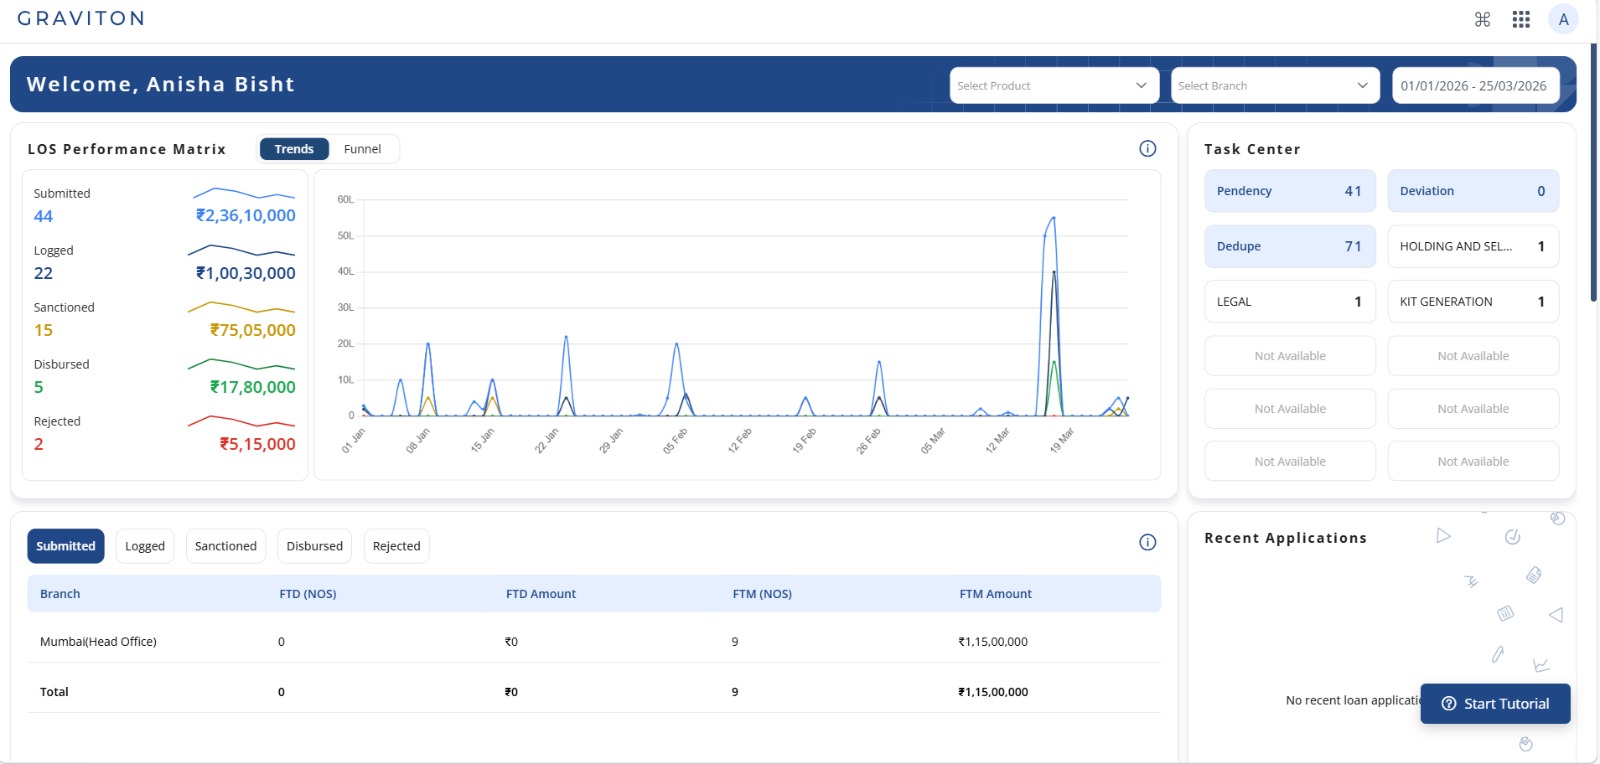1600x764 pixels.
Task: Switch chart view to Trends
Action: pyautogui.click(x=294, y=149)
